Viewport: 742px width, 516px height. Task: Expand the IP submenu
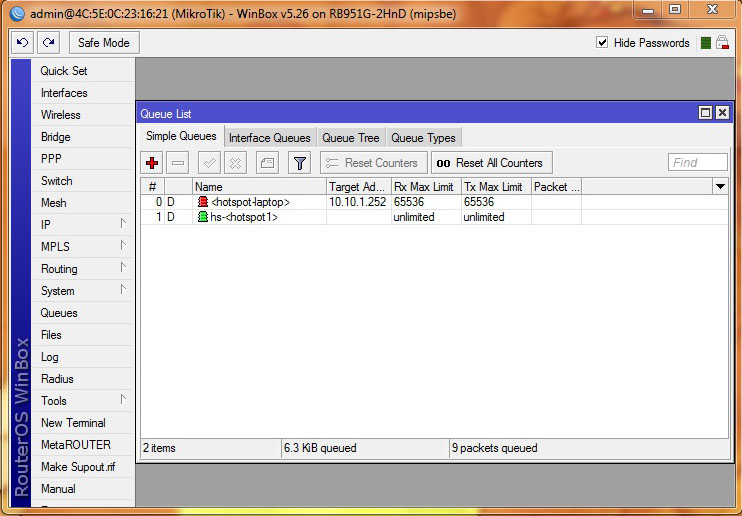click(123, 224)
